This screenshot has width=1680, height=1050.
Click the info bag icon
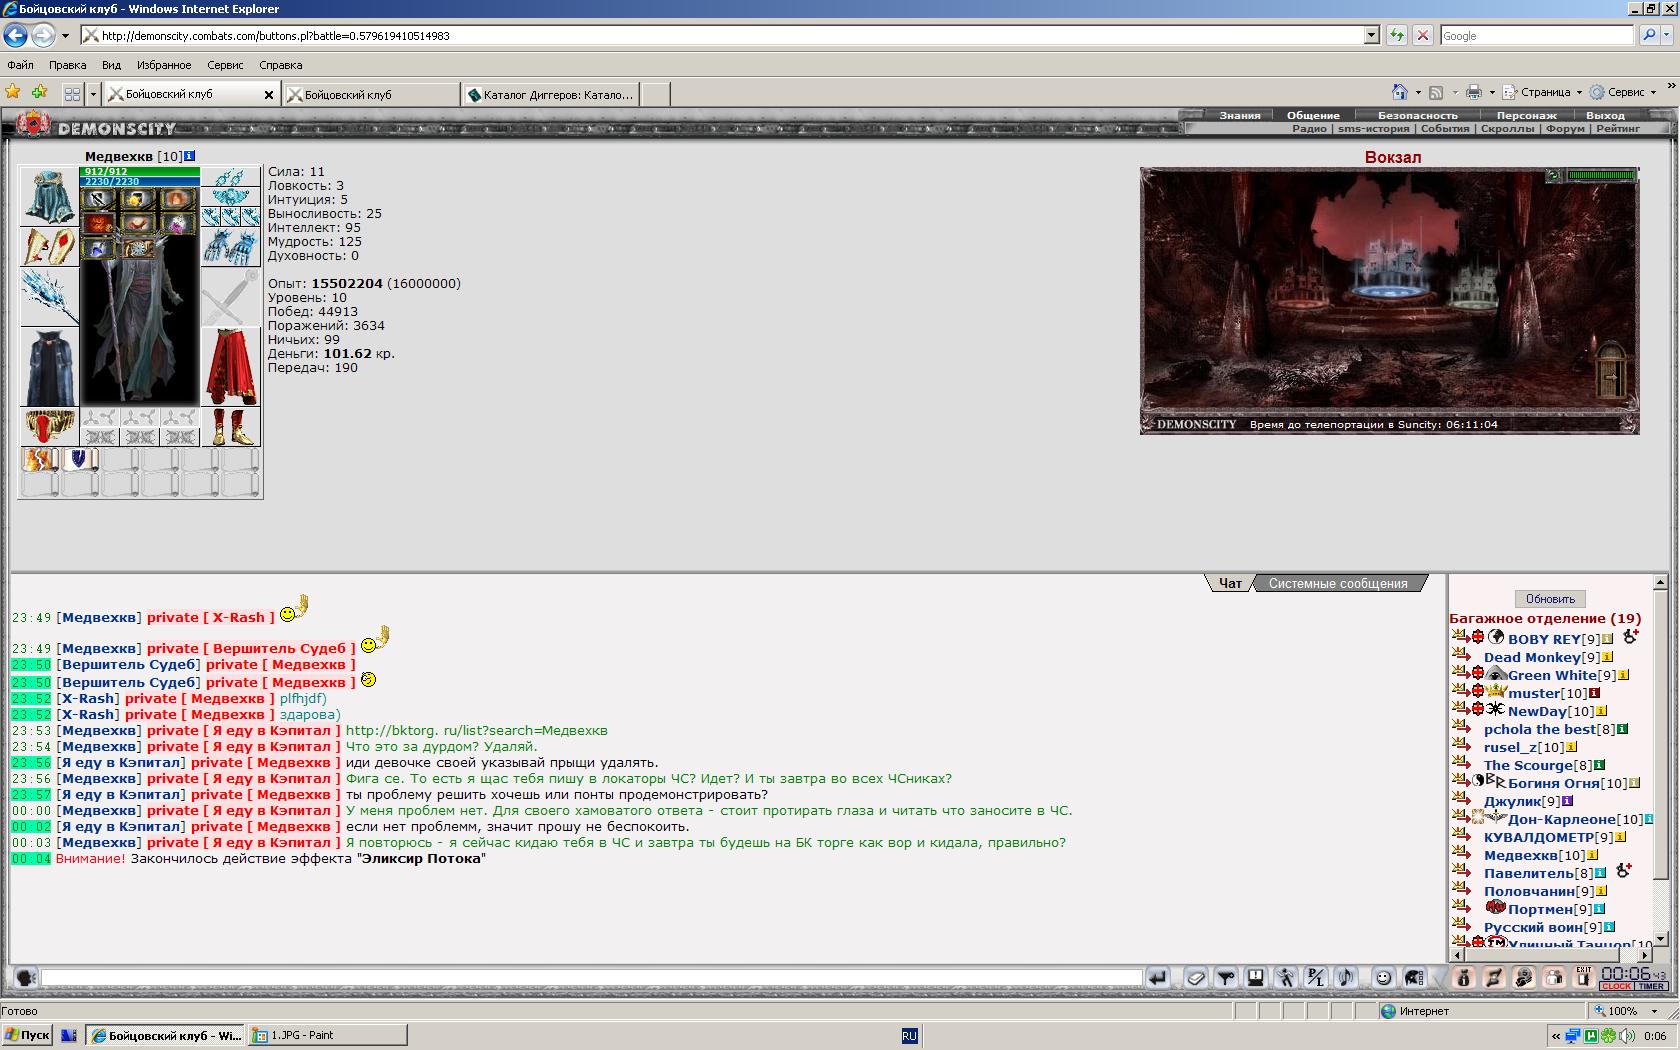point(1464,977)
